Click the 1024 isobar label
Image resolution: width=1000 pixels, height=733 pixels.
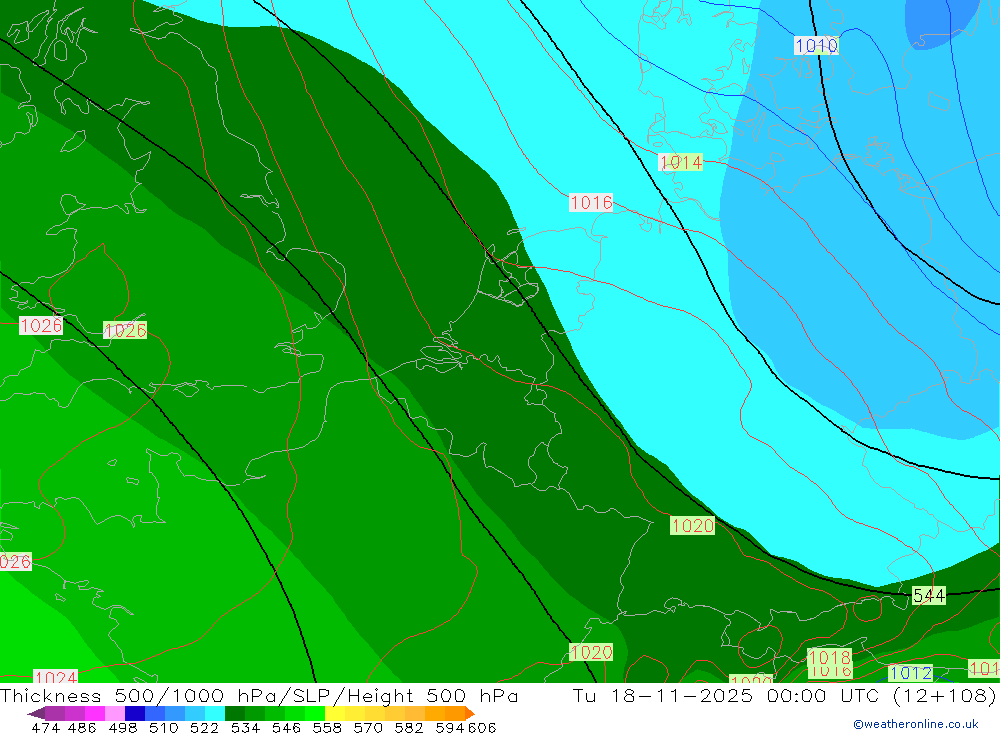click(55, 677)
